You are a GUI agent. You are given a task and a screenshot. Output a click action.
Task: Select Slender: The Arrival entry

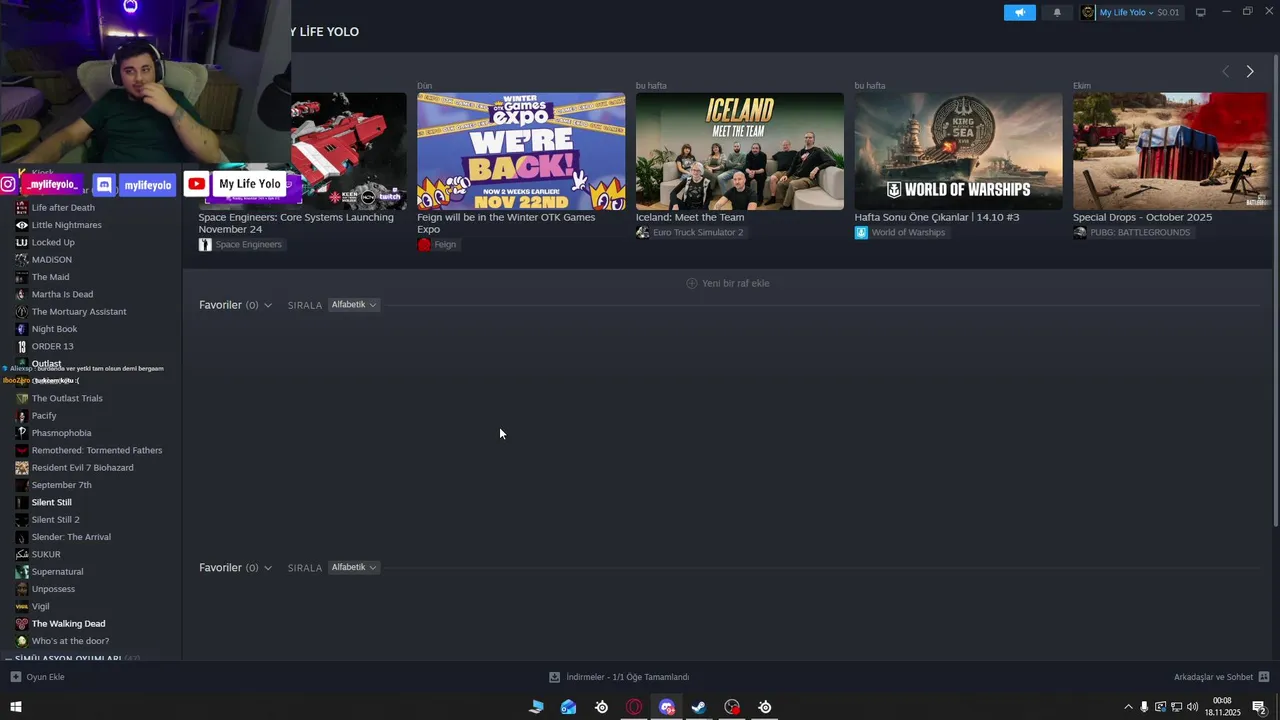pos(71,537)
